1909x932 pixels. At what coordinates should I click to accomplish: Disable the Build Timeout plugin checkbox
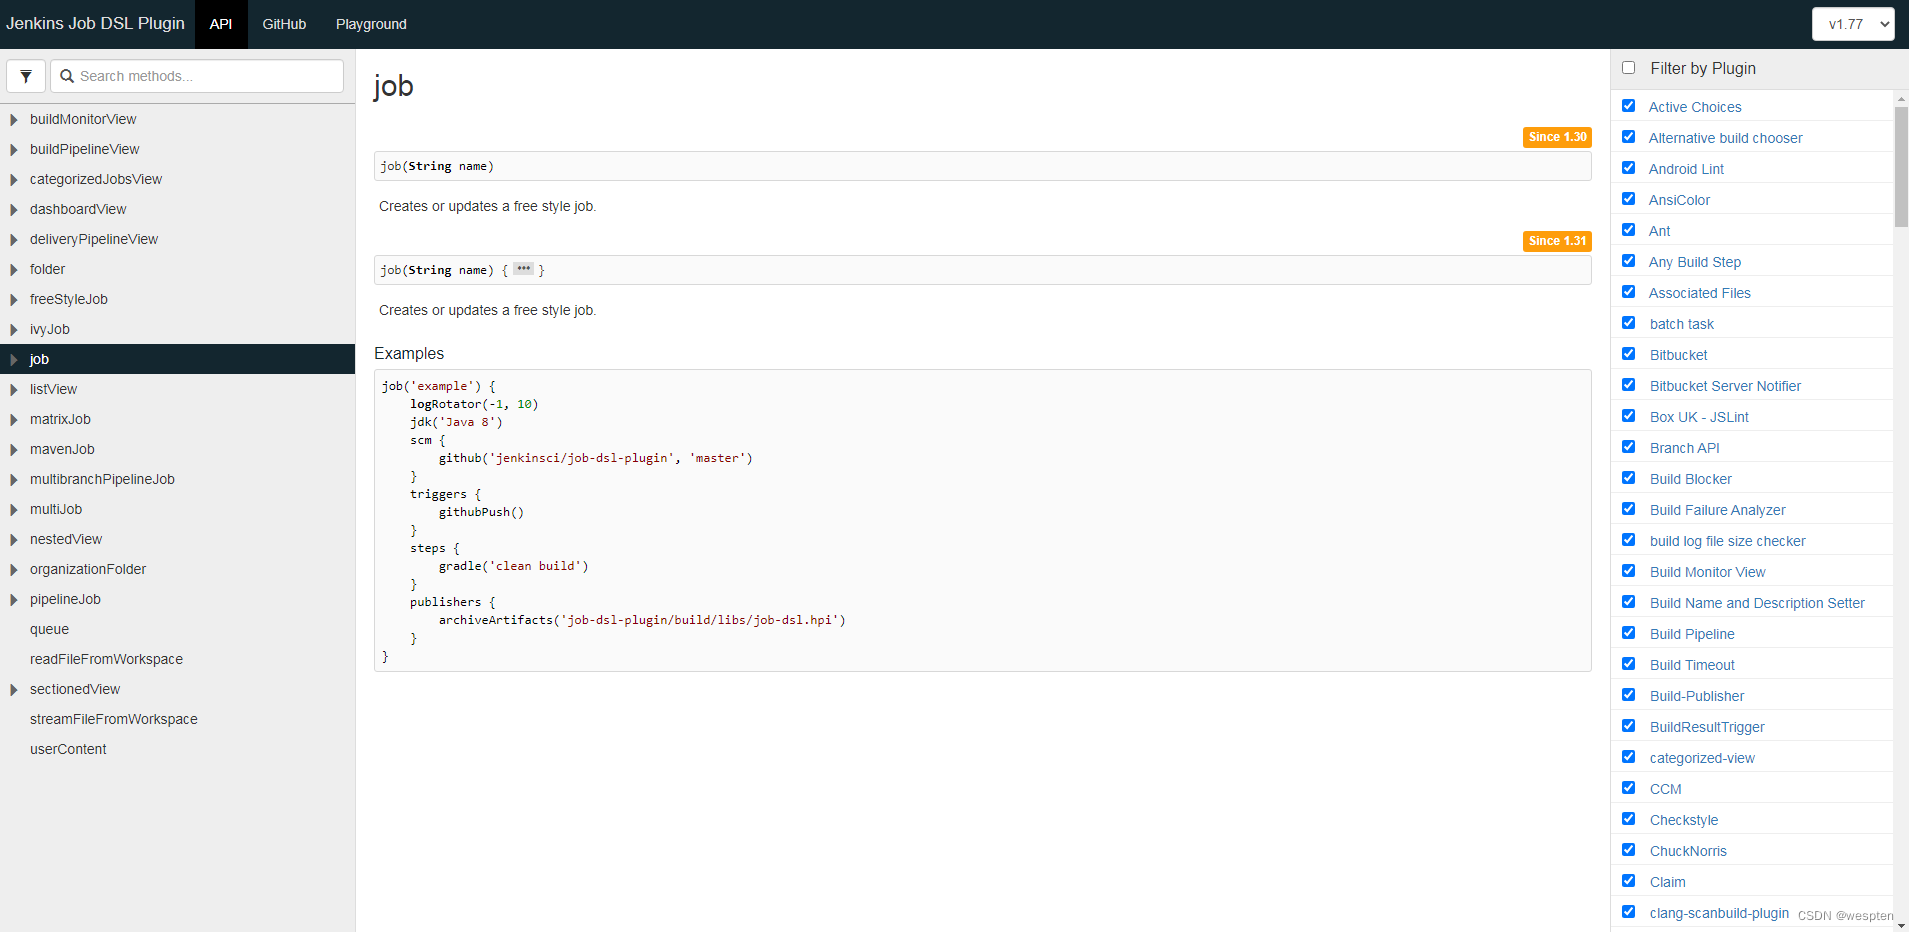tap(1628, 664)
